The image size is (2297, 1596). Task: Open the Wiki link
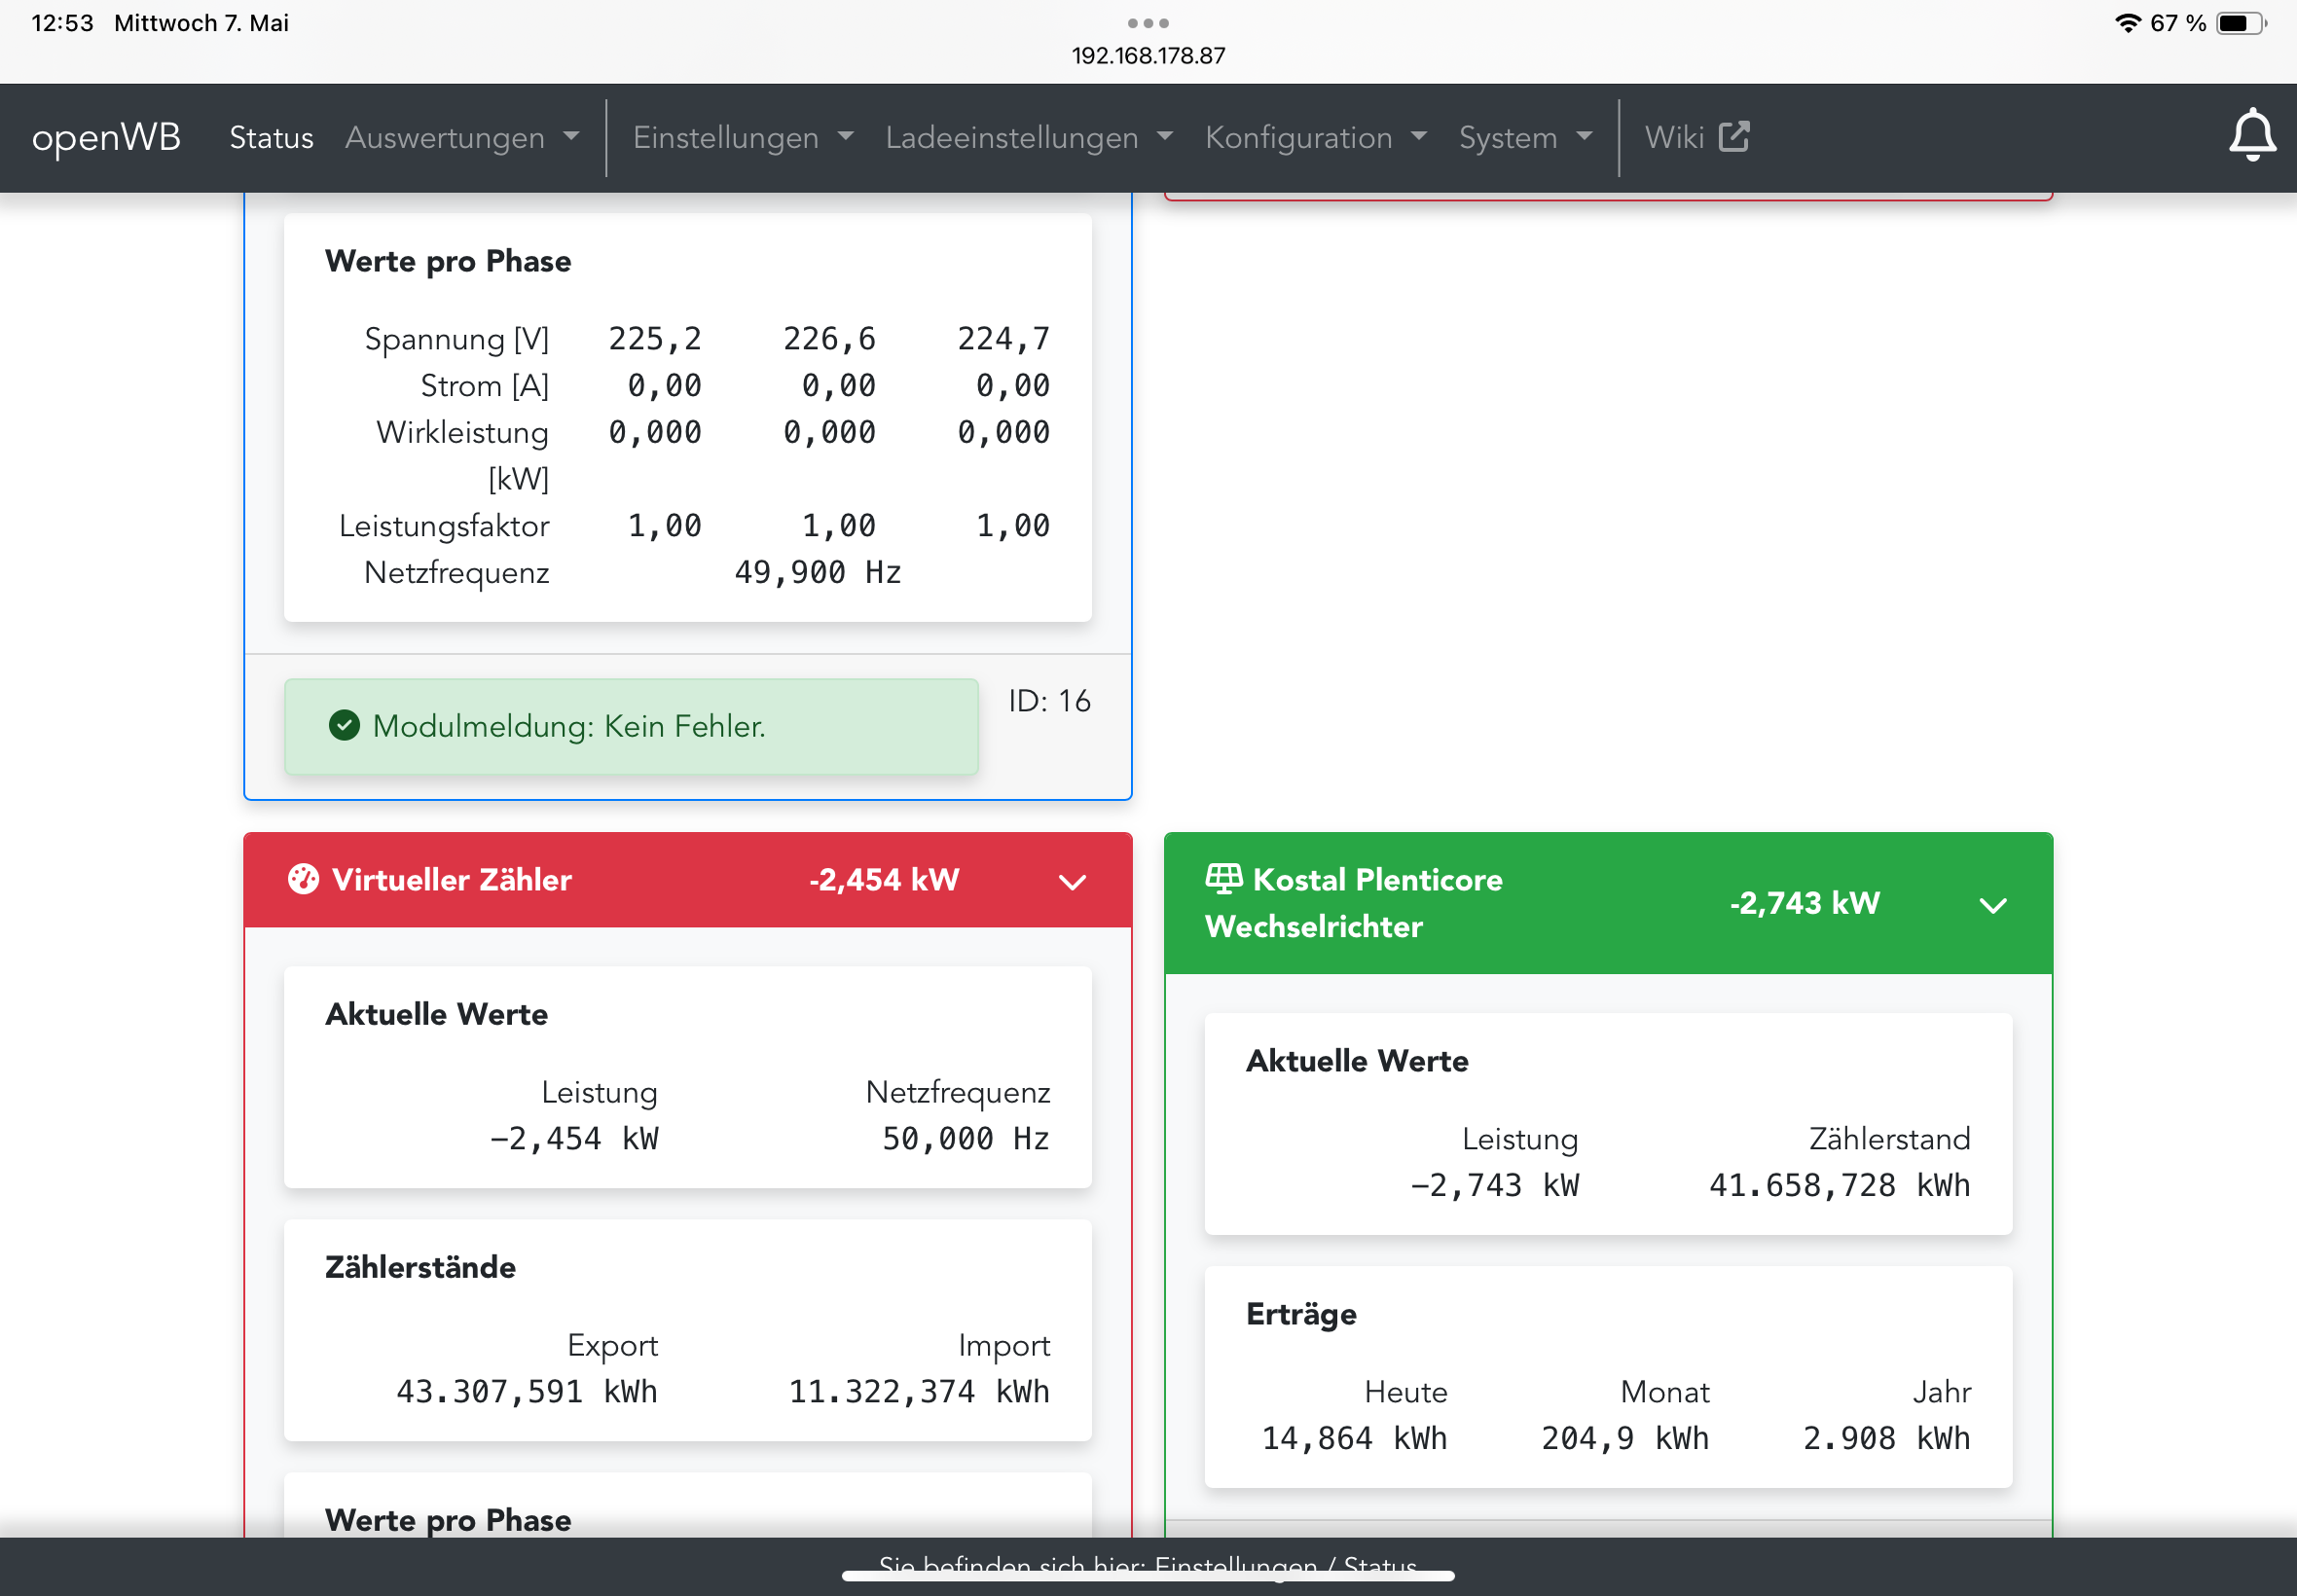click(1674, 137)
